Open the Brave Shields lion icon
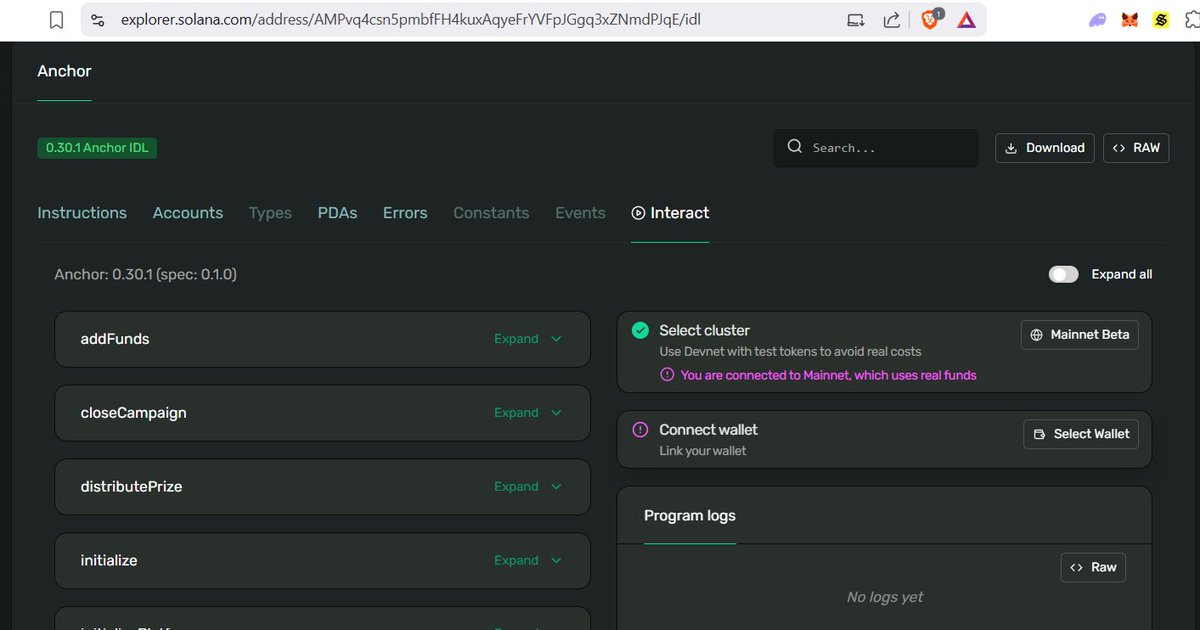The width and height of the screenshot is (1200, 630). [x=931, y=19]
